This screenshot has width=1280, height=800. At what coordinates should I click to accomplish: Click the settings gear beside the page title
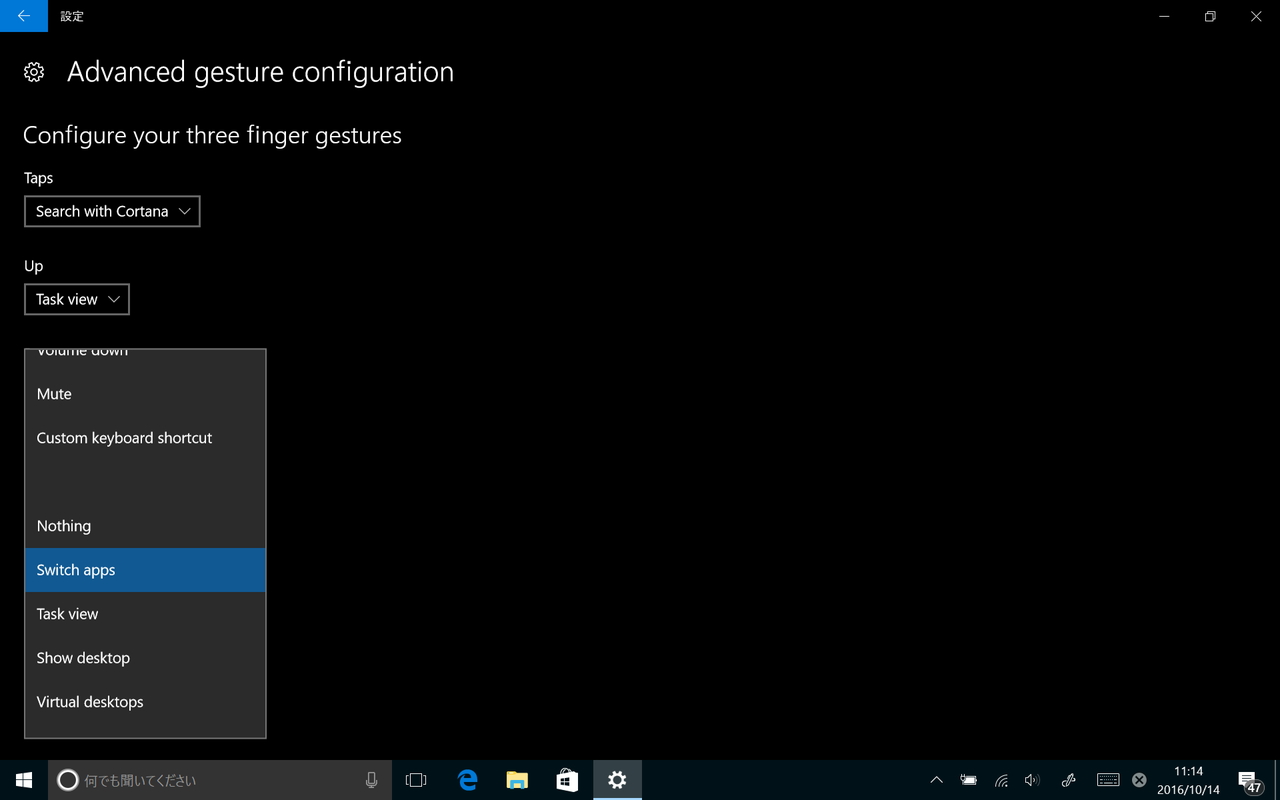click(34, 72)
